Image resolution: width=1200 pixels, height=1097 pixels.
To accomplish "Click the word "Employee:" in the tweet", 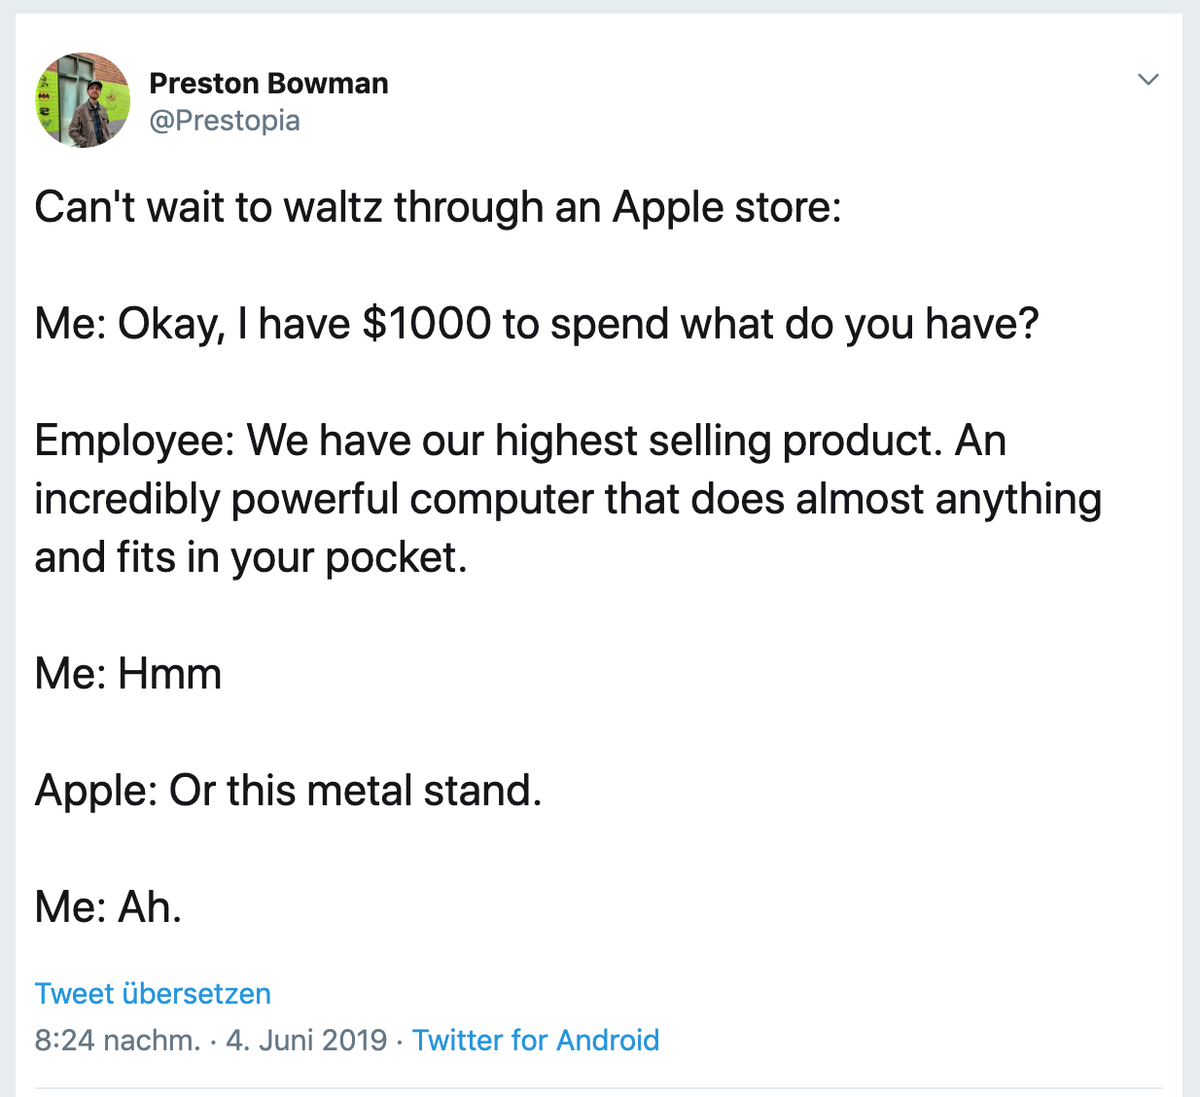I will click(x=135, y=440).
